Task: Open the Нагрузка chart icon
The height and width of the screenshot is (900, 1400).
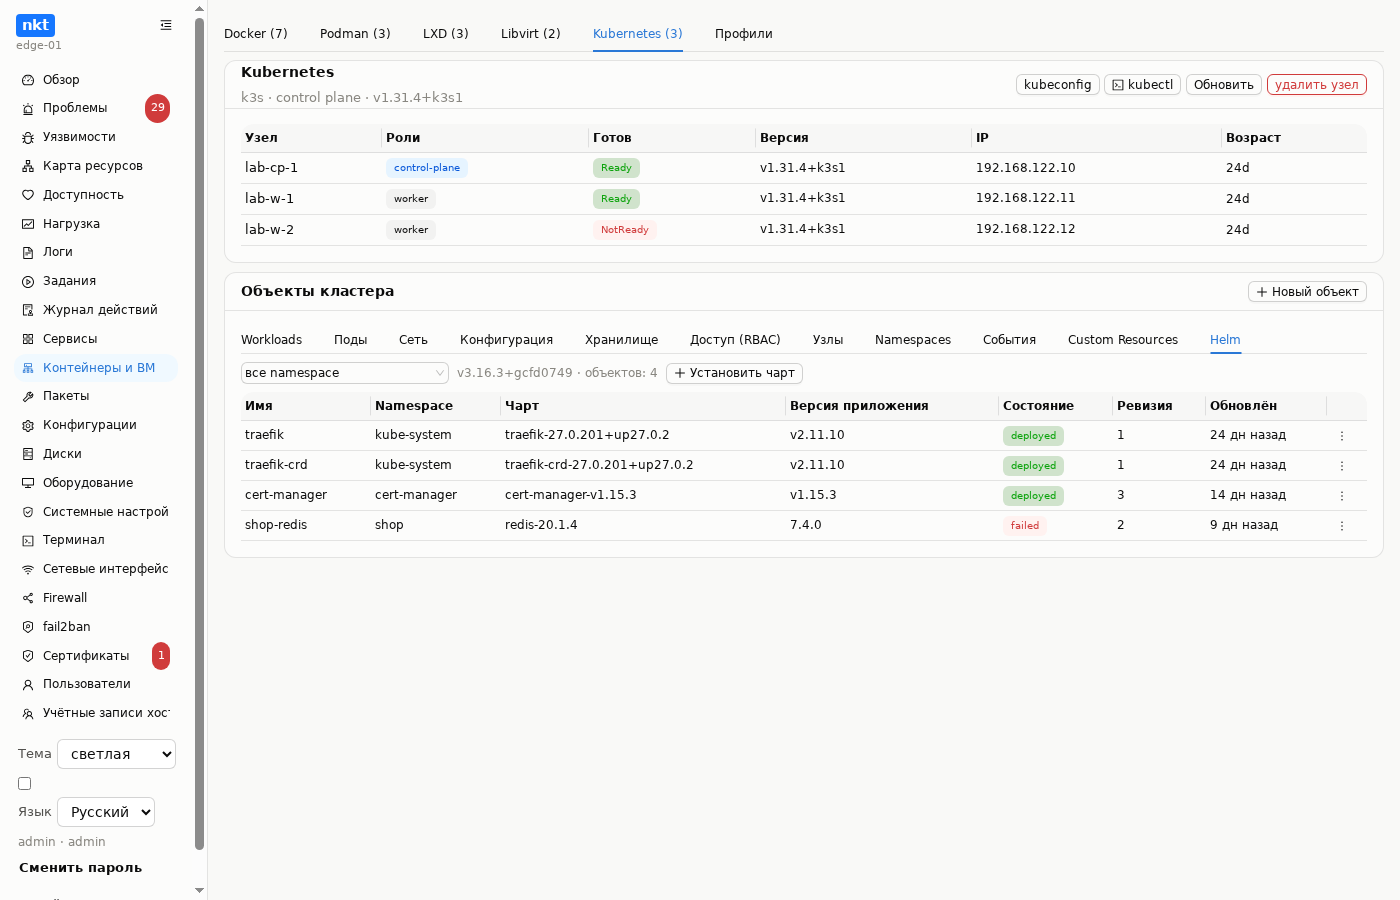Action: point(28,224)
